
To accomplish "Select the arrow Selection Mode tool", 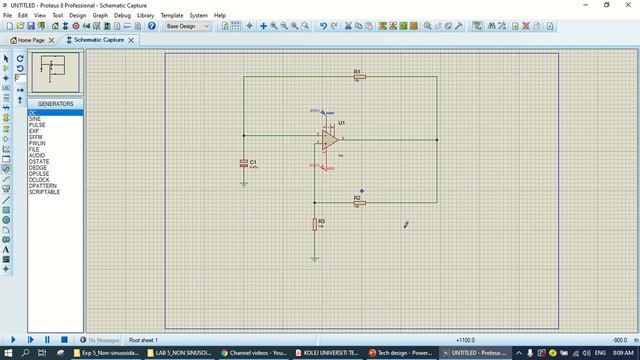I will pyautogui.click(x=6, y=59).
